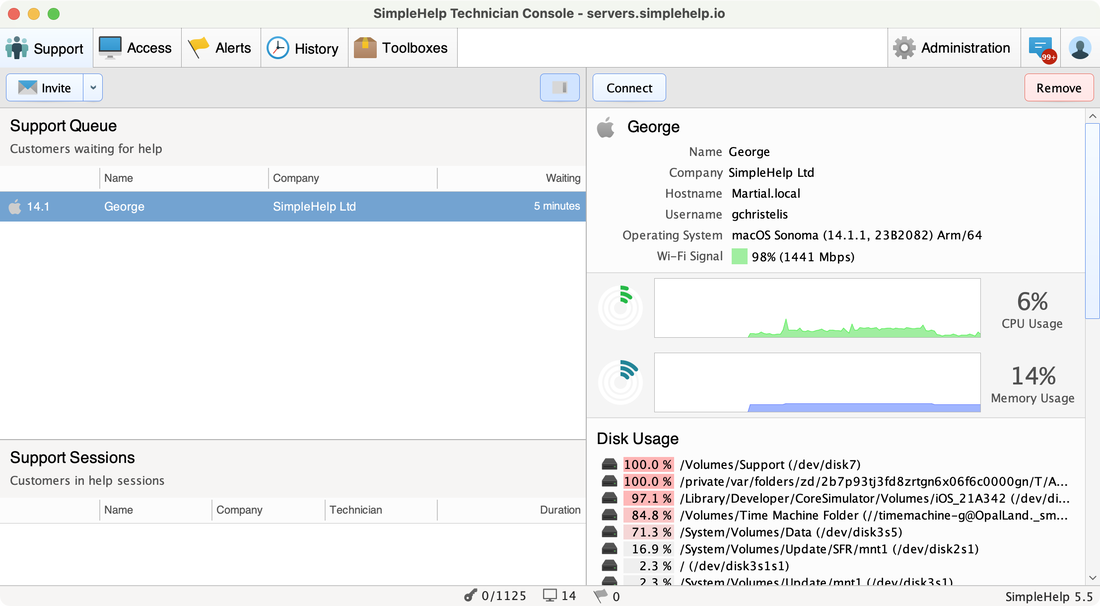Click Apple logo beside George heading

coord(605,127)
